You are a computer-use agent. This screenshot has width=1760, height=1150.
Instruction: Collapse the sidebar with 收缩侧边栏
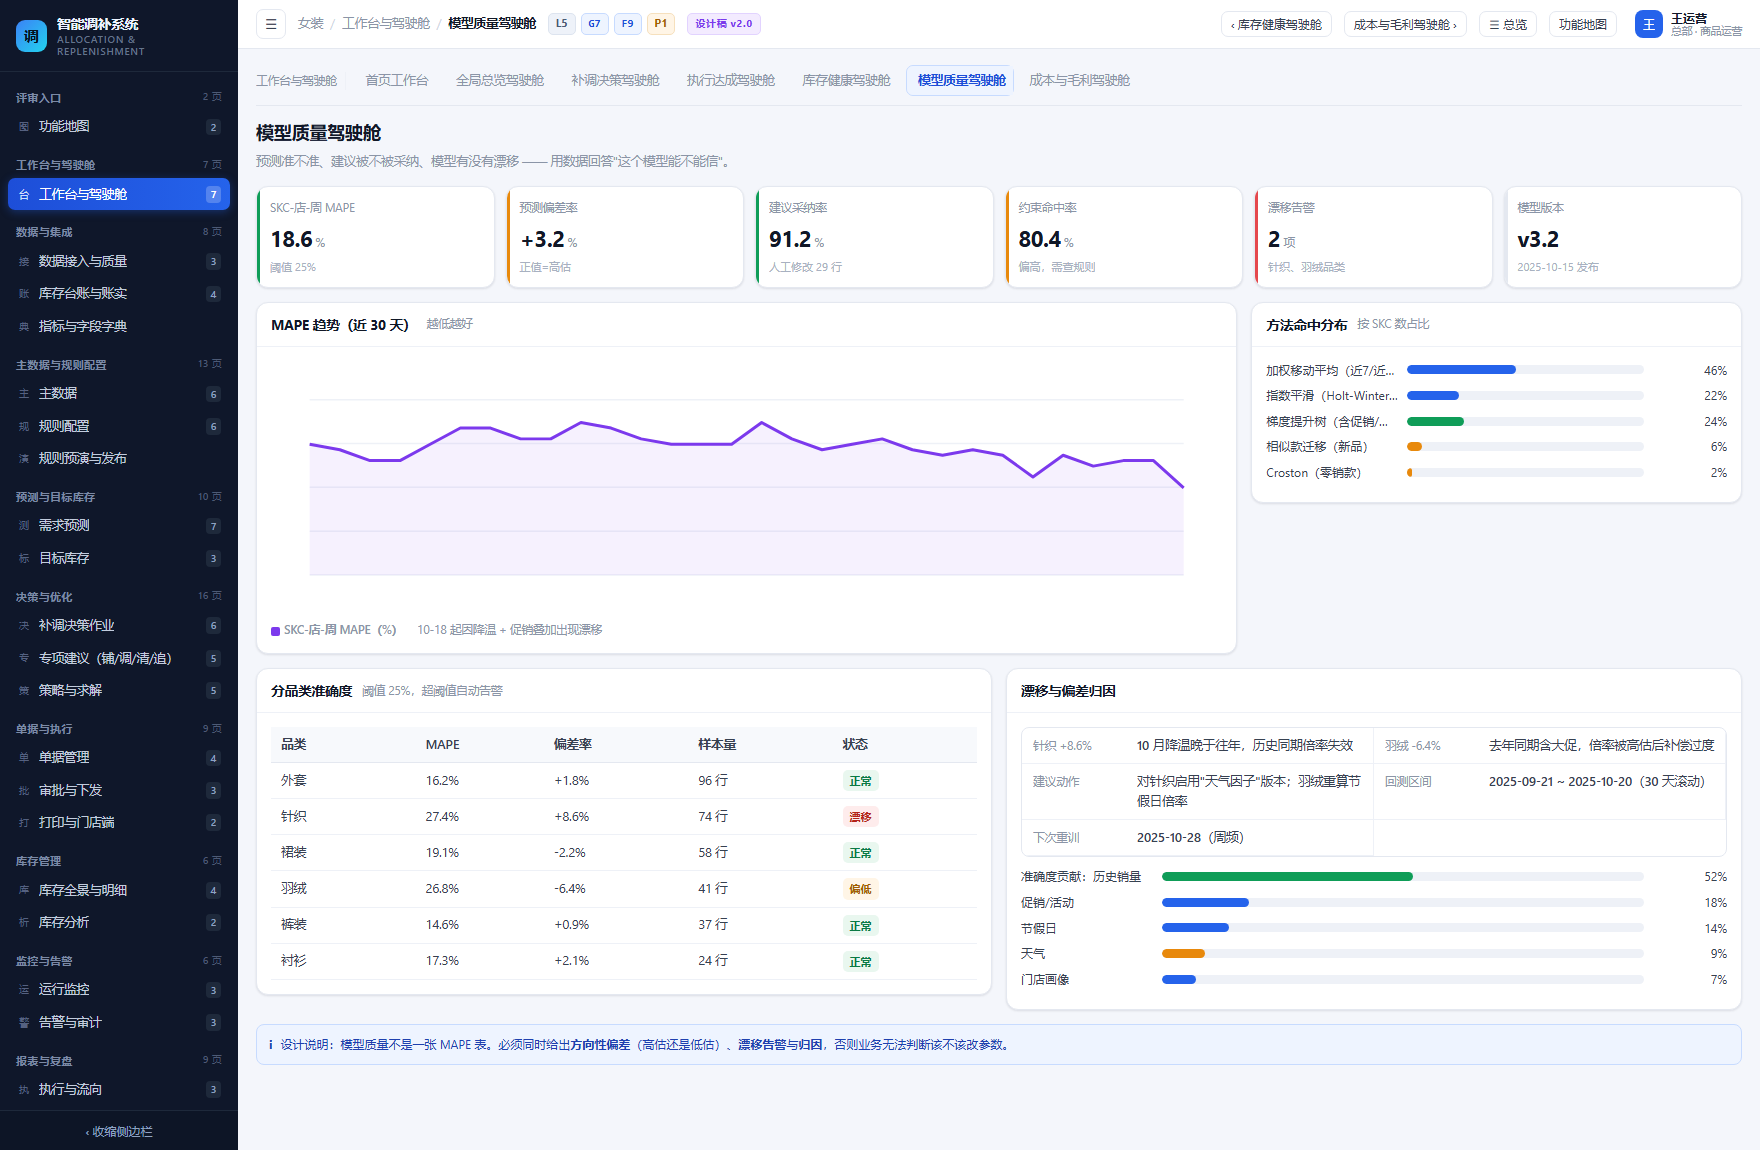119,1132
